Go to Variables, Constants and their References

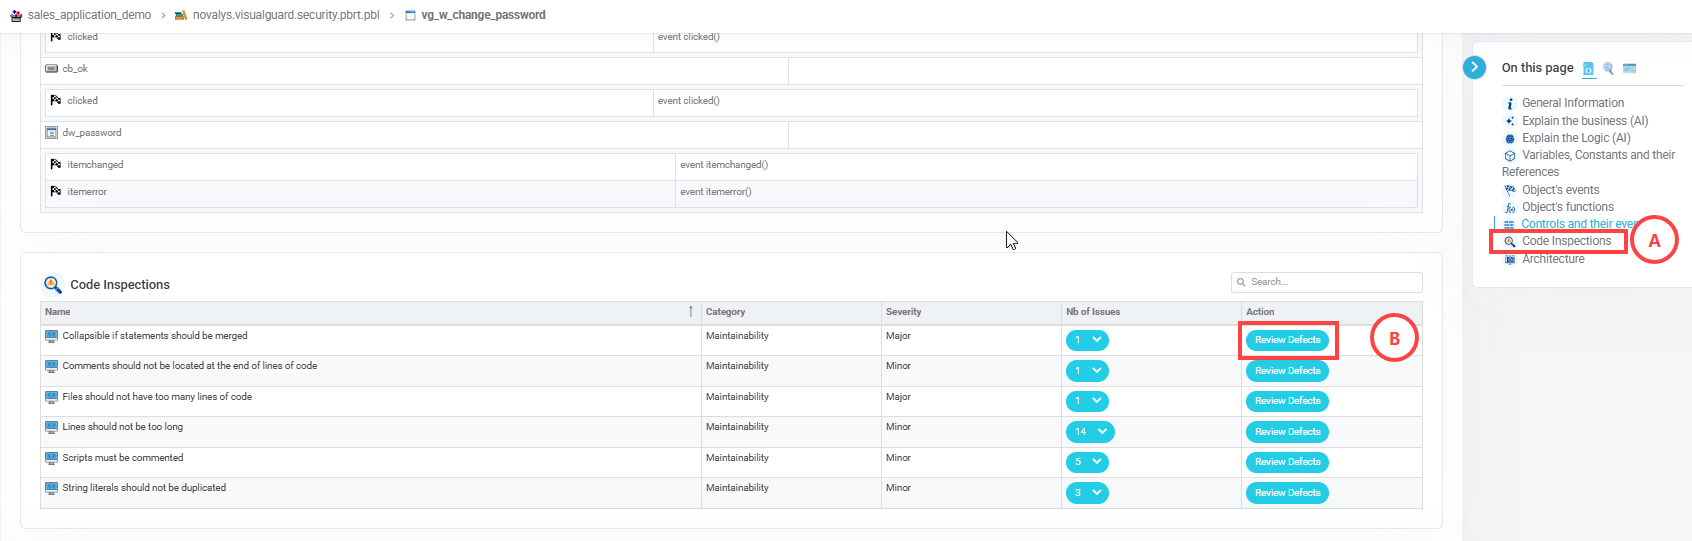pyautogui.click(x=1588, y=163)
